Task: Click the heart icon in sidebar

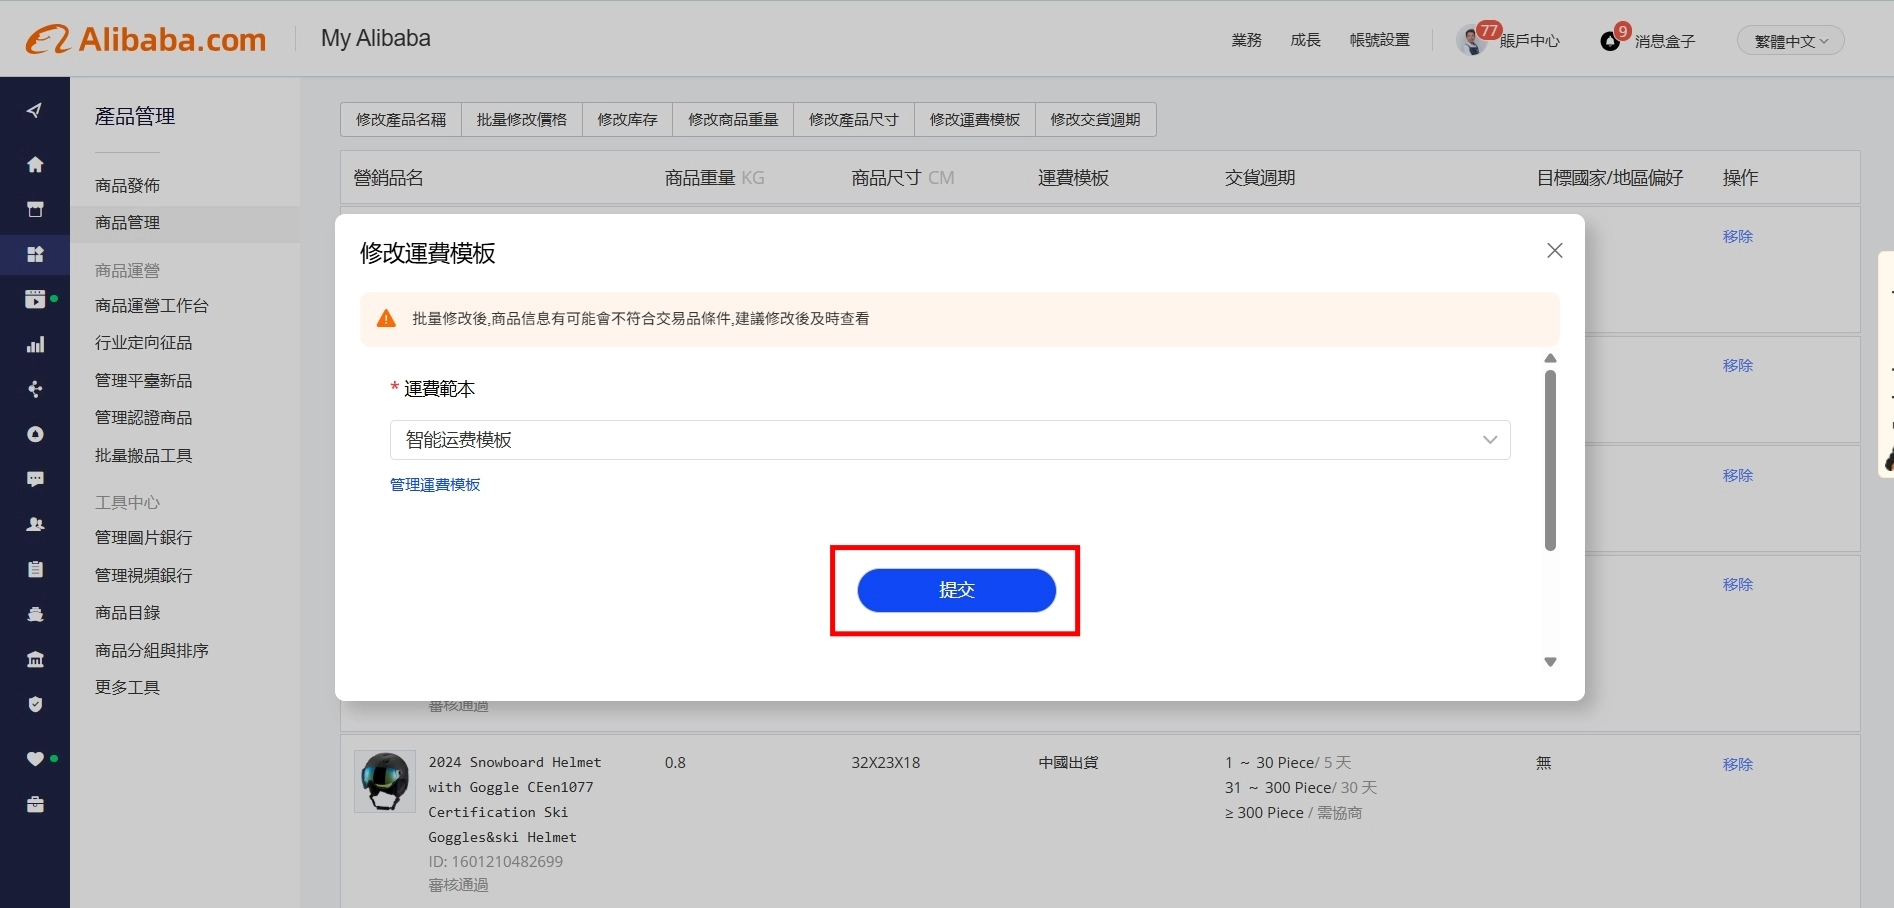Action: (35, 759)
